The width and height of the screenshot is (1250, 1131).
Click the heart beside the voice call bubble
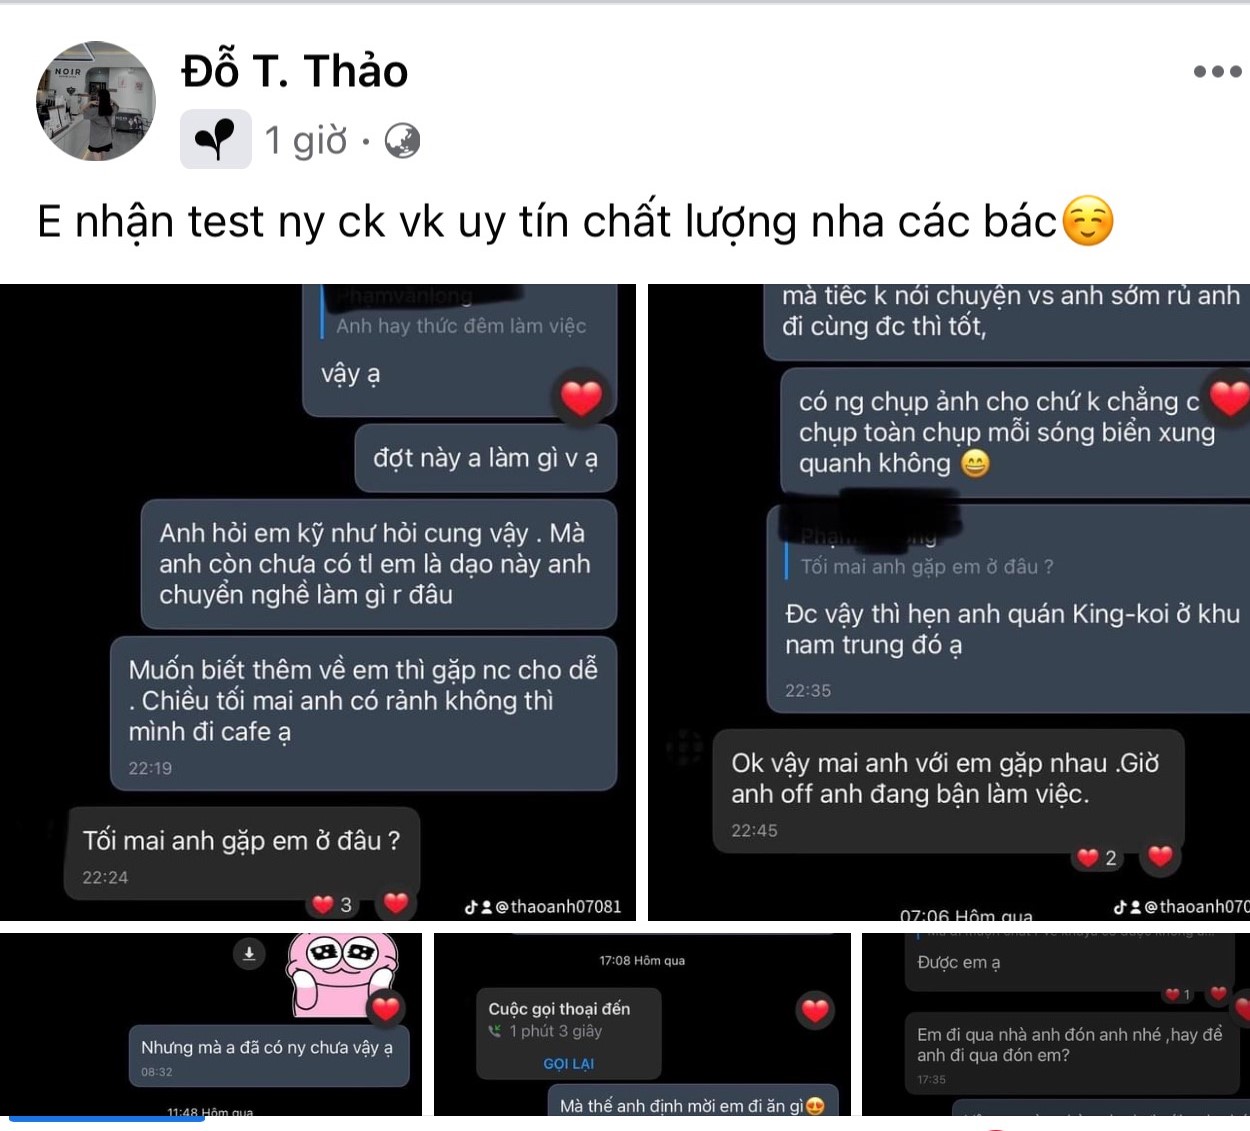(x=815, y=1011)
